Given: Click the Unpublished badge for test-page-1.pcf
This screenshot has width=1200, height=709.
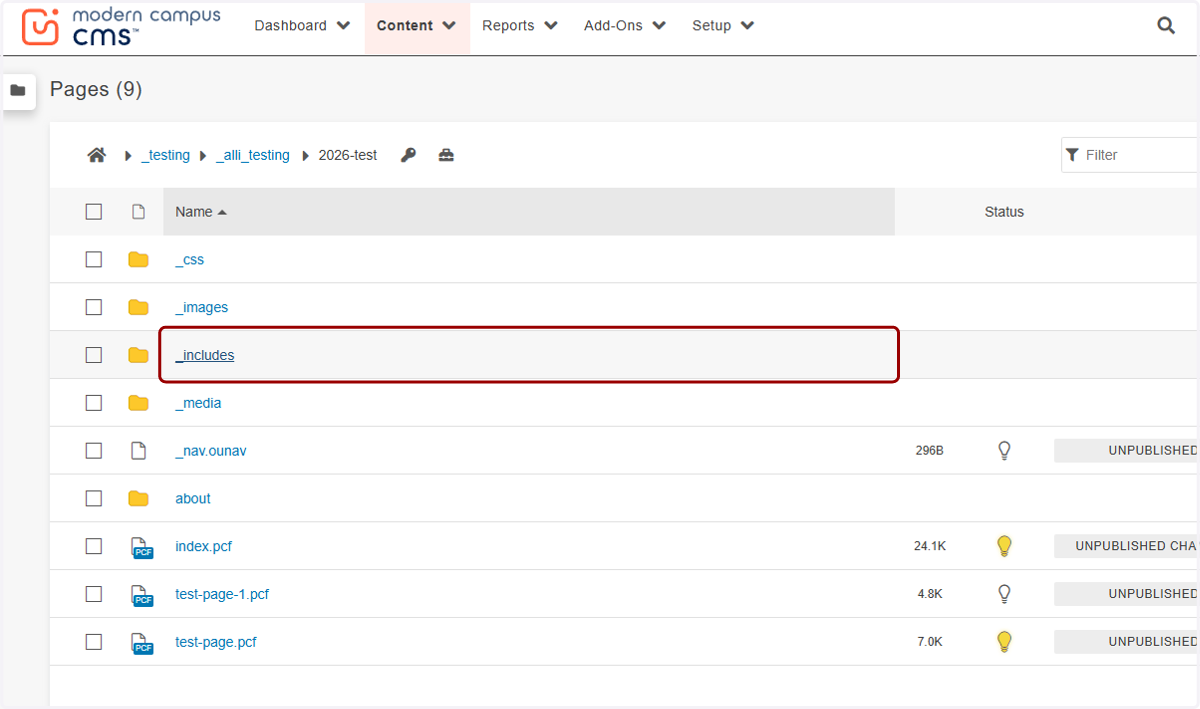Looking at the screenshot, I should pos(1127,594).
